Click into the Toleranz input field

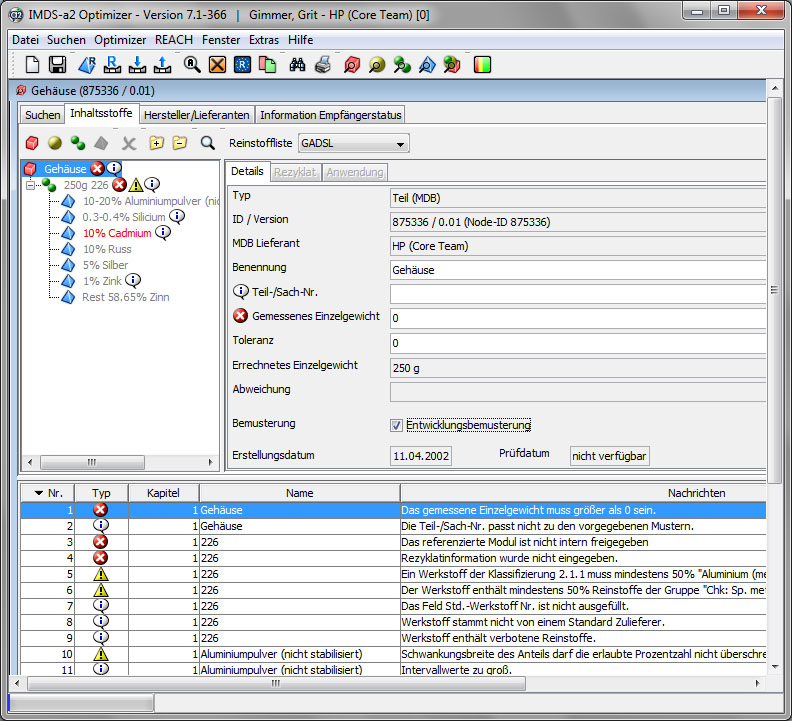(578, 343)
